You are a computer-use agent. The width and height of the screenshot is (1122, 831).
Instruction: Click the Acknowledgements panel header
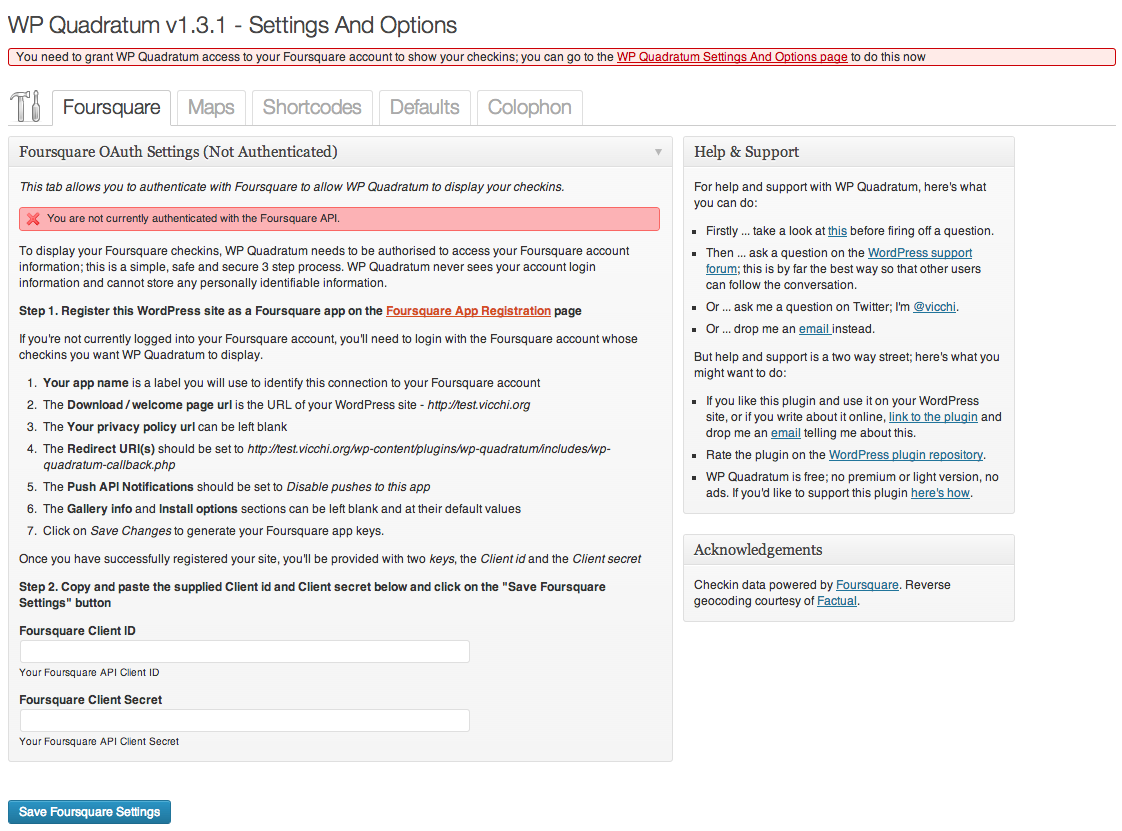point(849,550)
